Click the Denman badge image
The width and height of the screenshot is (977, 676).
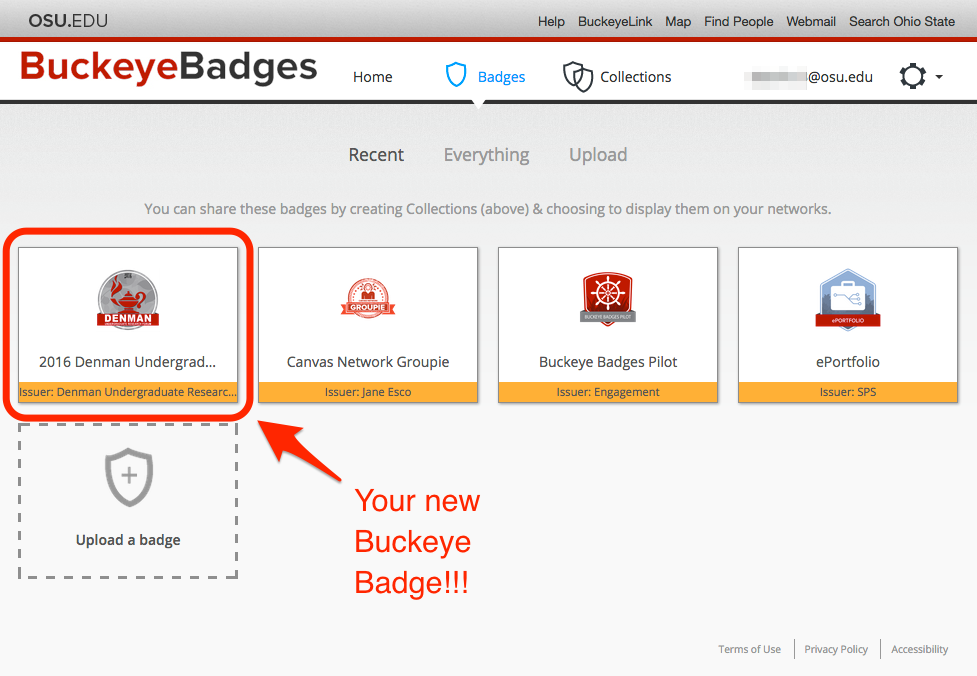[128, 300]
